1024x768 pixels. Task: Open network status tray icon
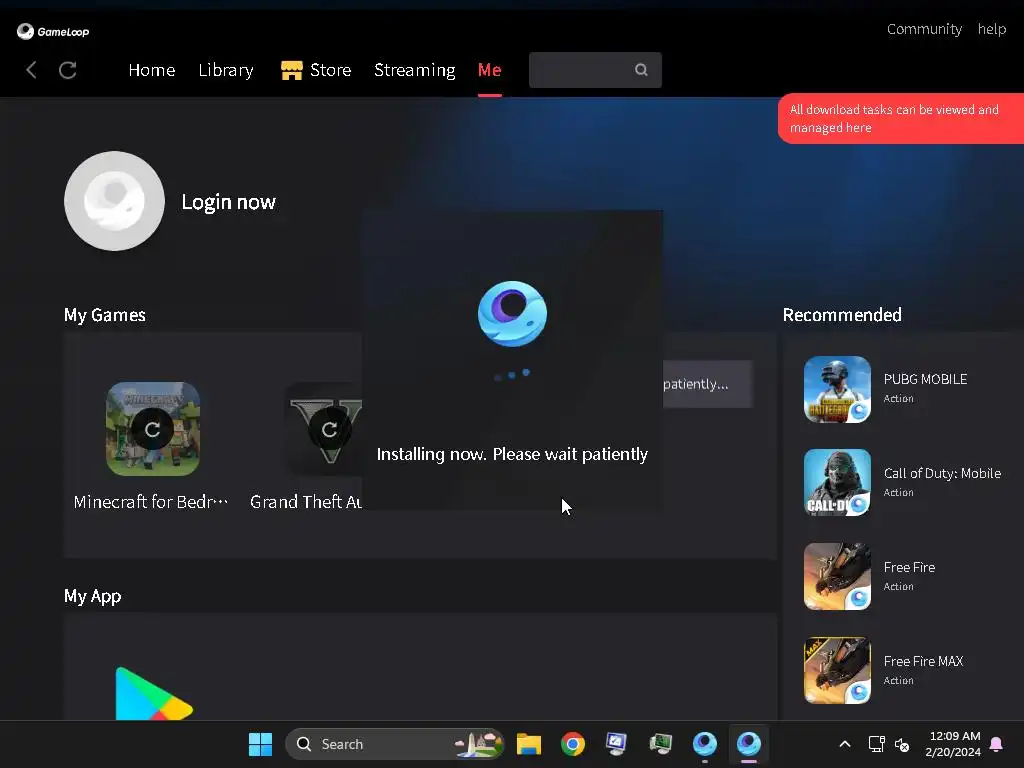876,744
